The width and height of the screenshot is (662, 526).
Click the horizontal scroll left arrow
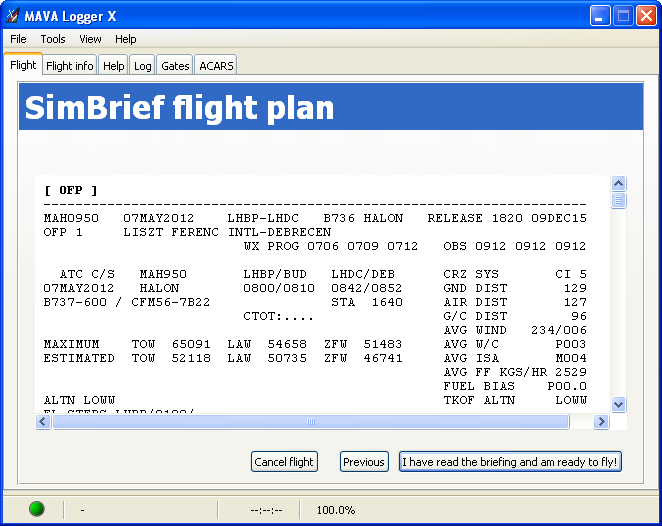tap(43, 421)
